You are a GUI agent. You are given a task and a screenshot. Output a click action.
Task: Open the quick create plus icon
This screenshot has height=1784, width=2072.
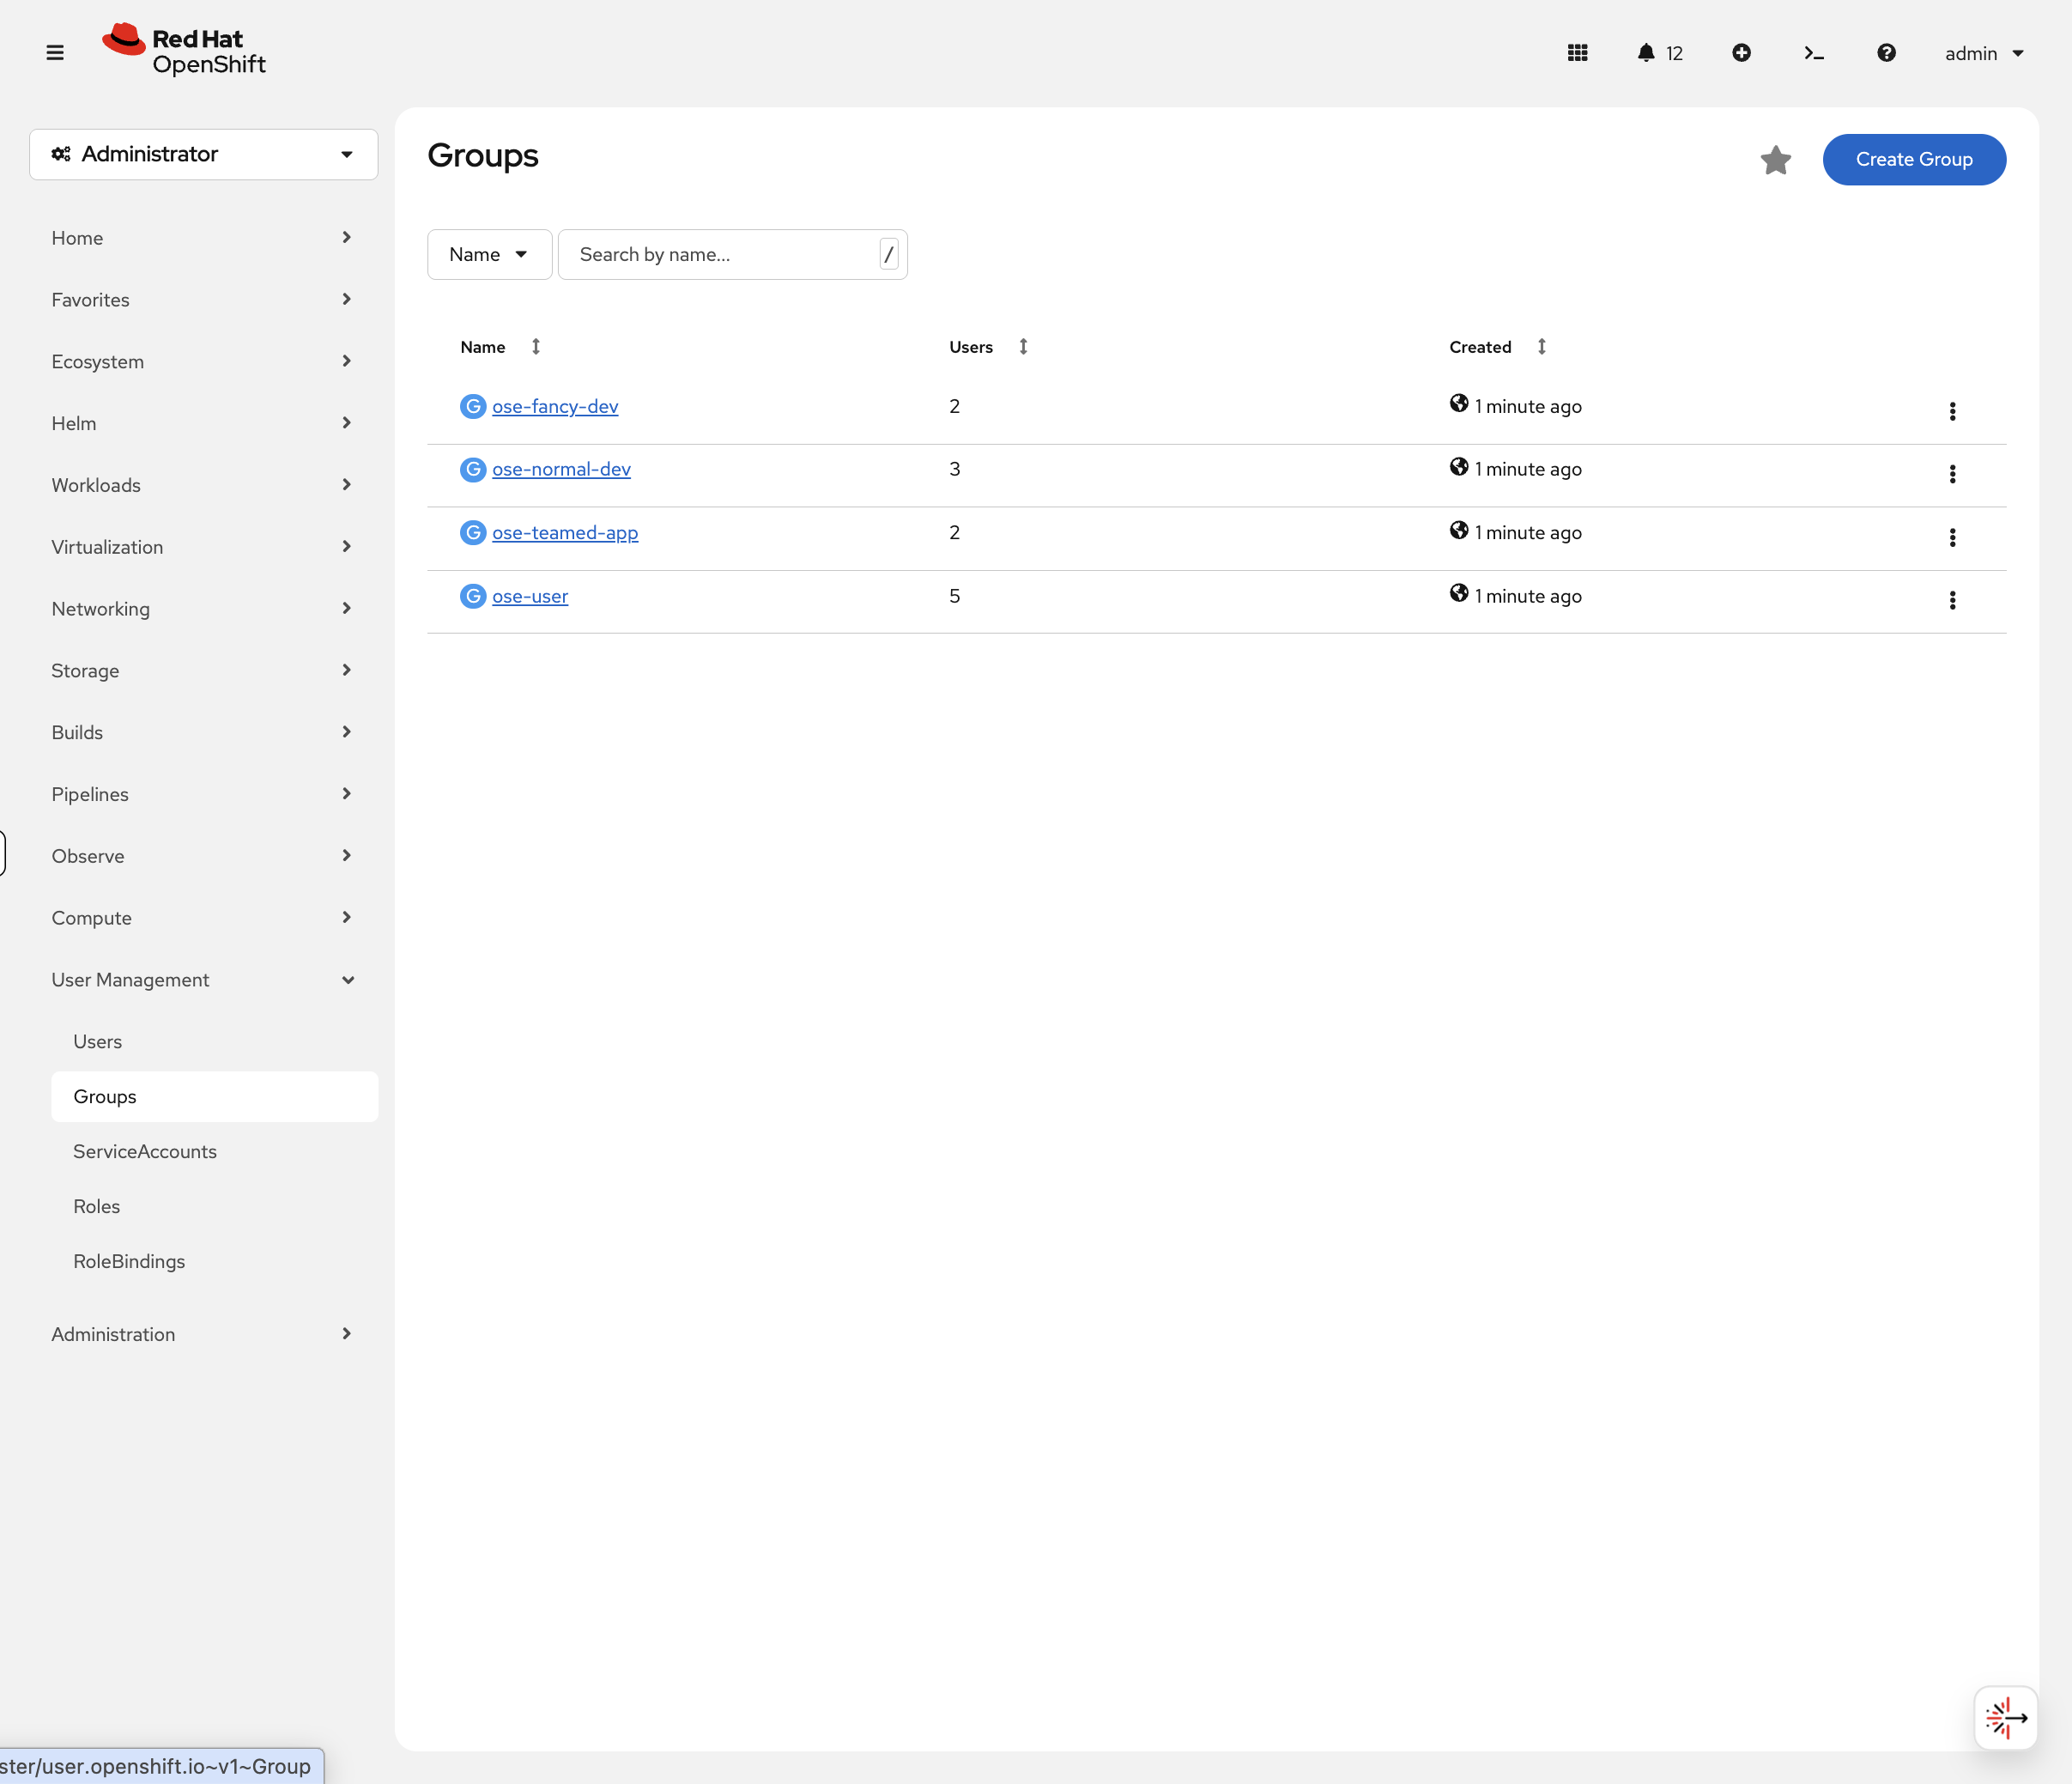pos(1741,53)
